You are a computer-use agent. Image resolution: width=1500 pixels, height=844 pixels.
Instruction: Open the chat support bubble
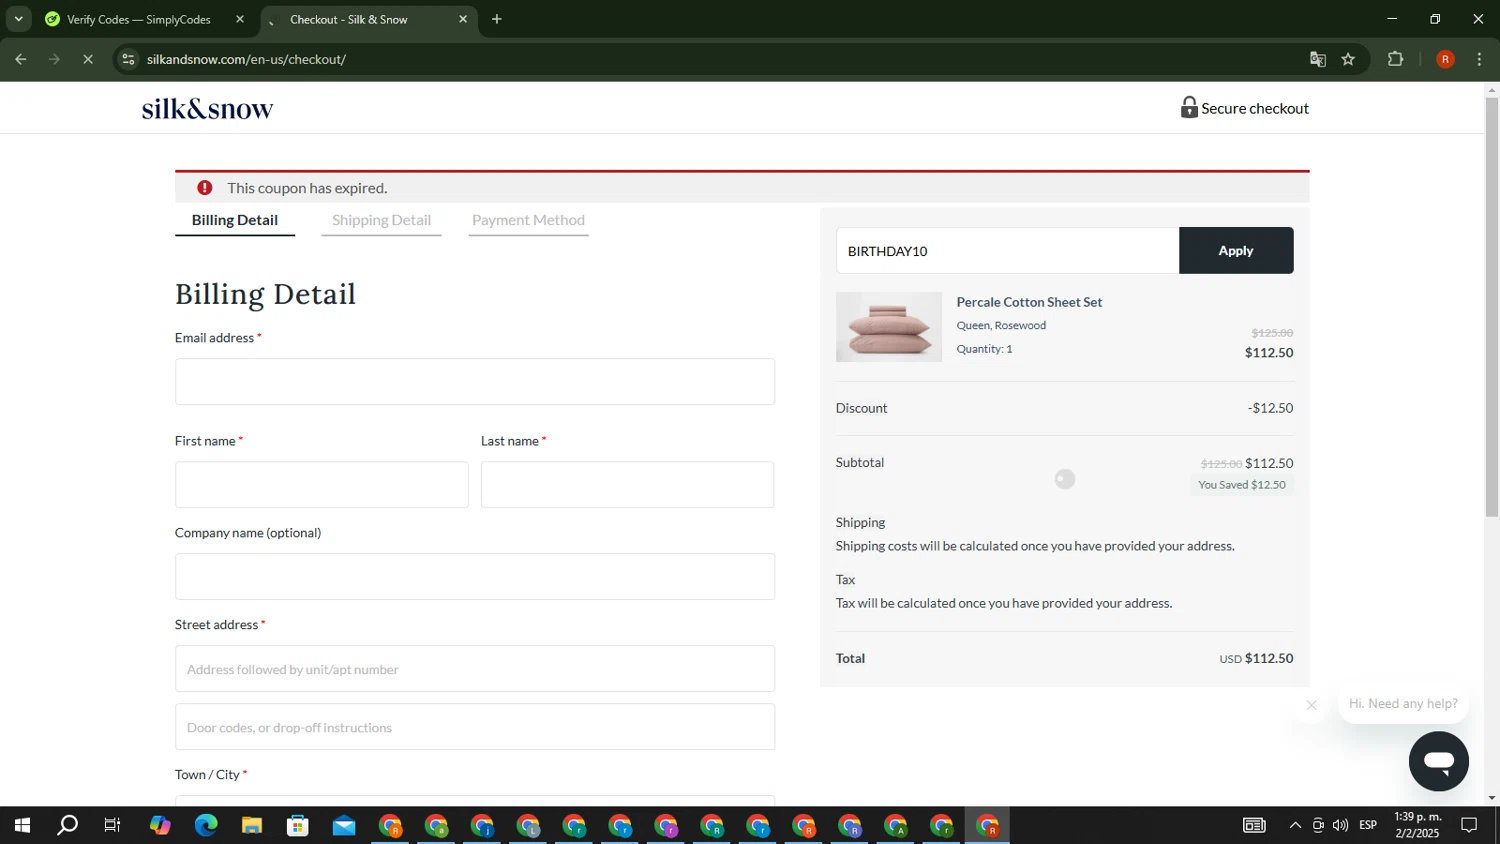click(x=1438, y=761)
